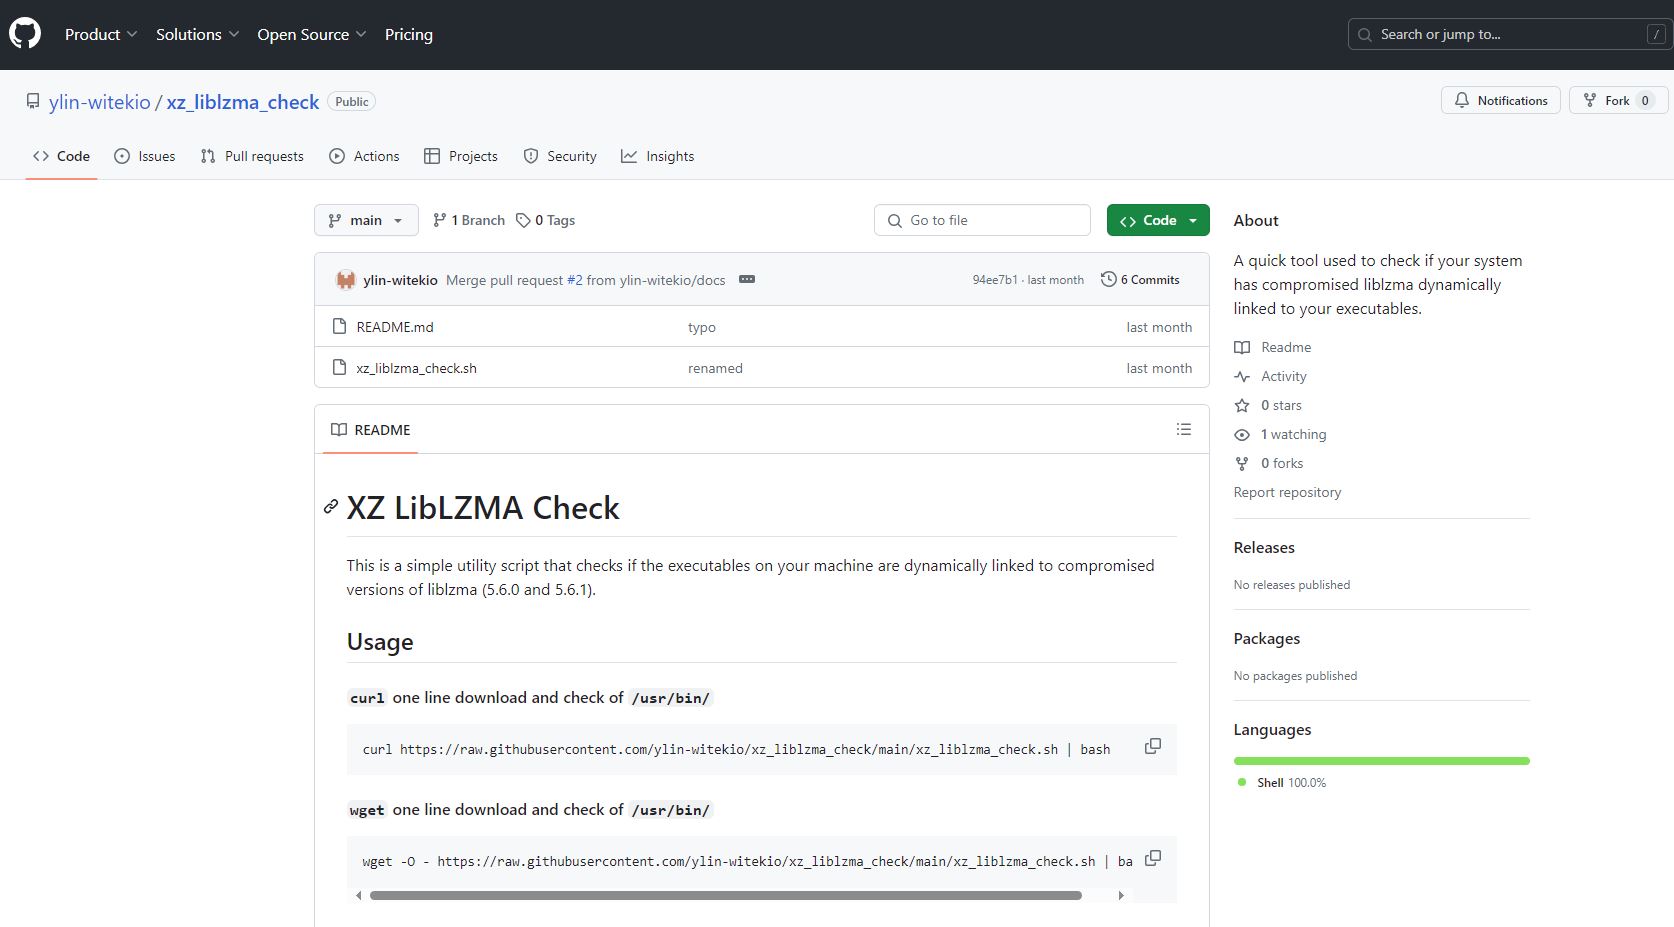This screenshot has width=1674, height=927.
Task: Expand the commit message with the ellipsis toggle
Action: coord(747,279)
